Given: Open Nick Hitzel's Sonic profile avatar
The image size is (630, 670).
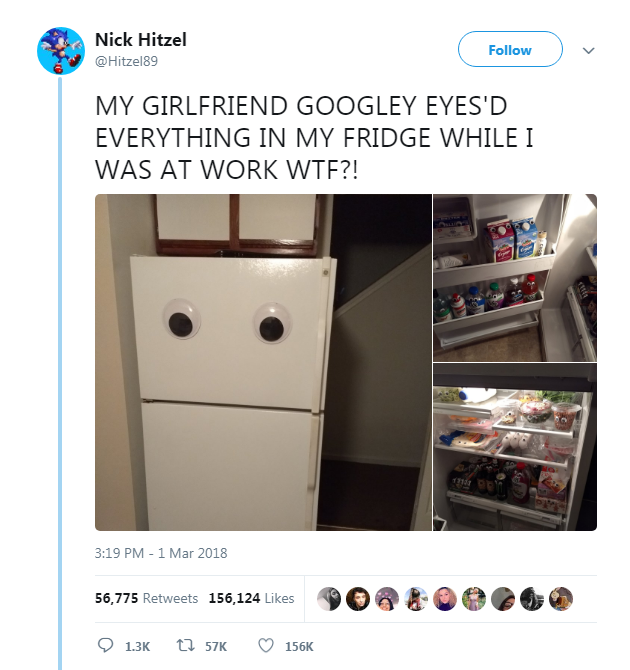Looking at the screenshot, I should tap(61, 51).
